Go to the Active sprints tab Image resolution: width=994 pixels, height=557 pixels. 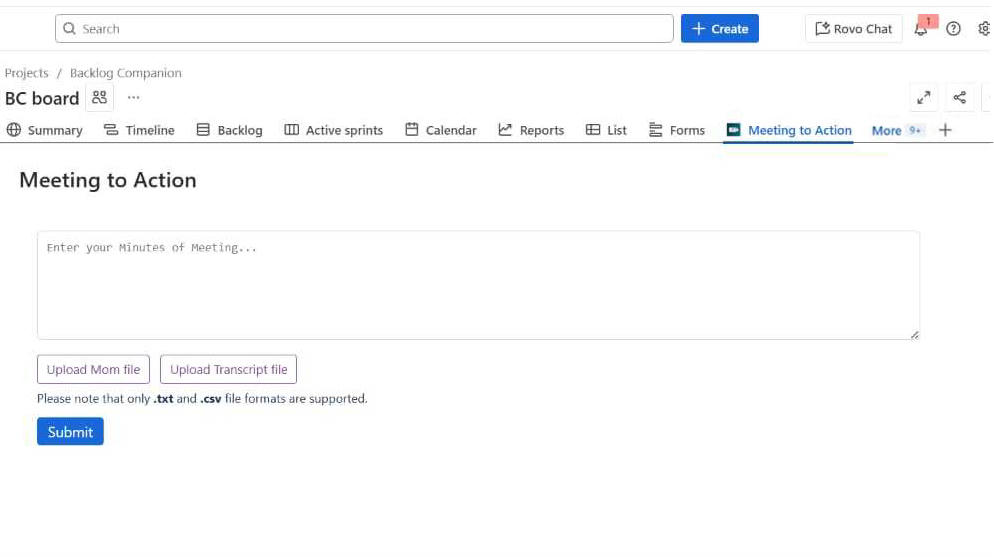333,130
